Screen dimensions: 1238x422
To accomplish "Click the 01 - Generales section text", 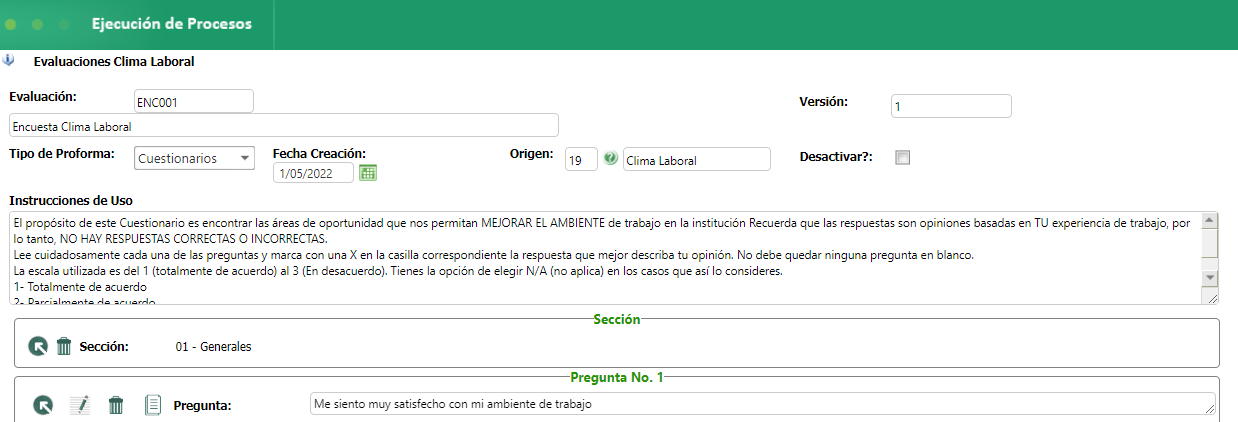I will [x=213, y=347].
